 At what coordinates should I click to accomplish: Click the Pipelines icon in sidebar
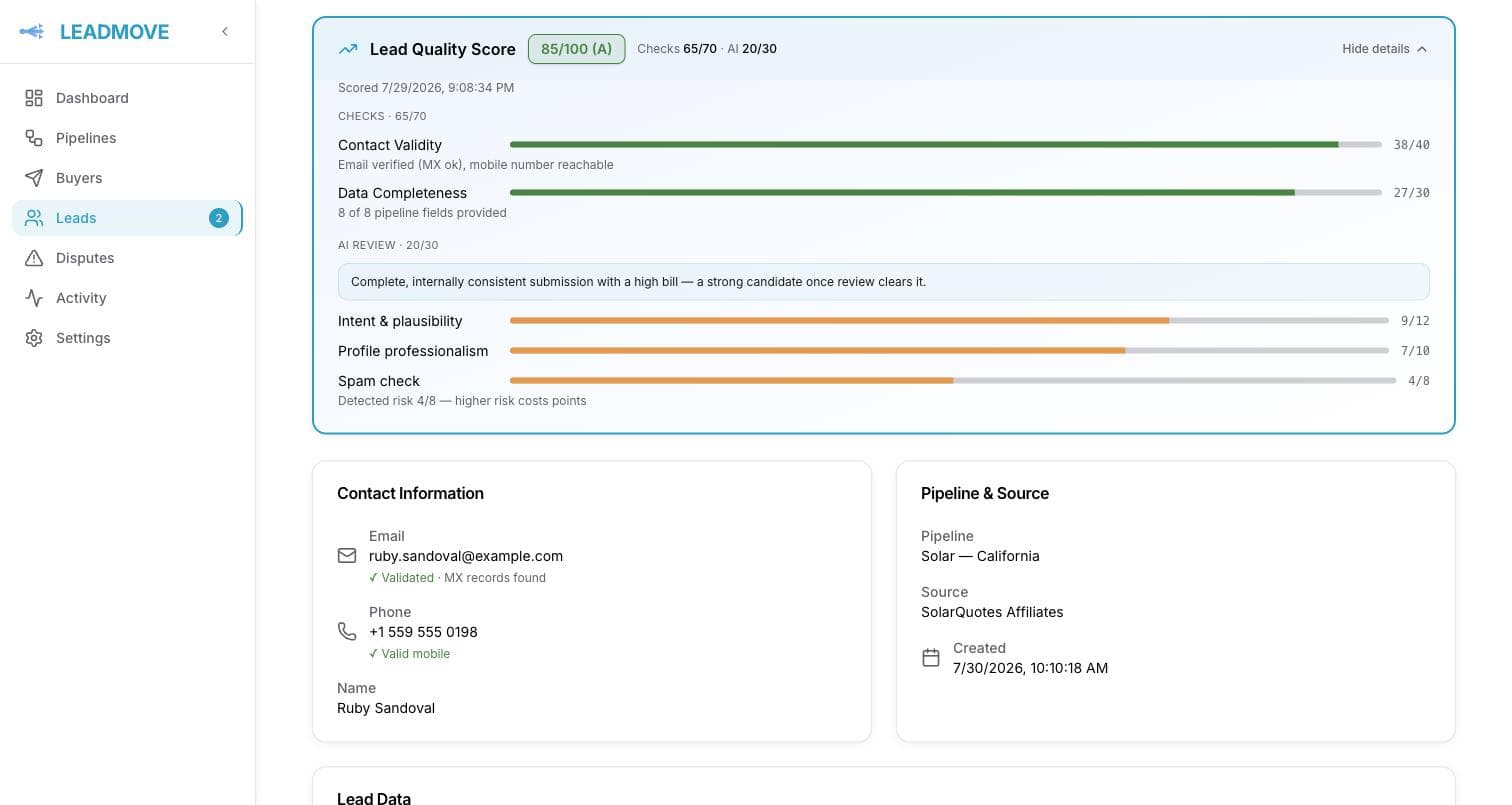(34, 138)
